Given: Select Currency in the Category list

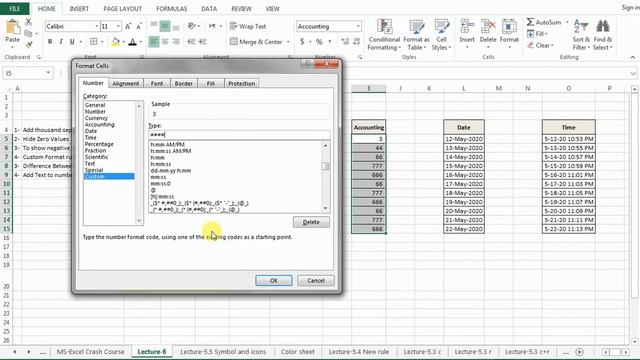Looking at the screenshot, I should click(x=96, y=118).
